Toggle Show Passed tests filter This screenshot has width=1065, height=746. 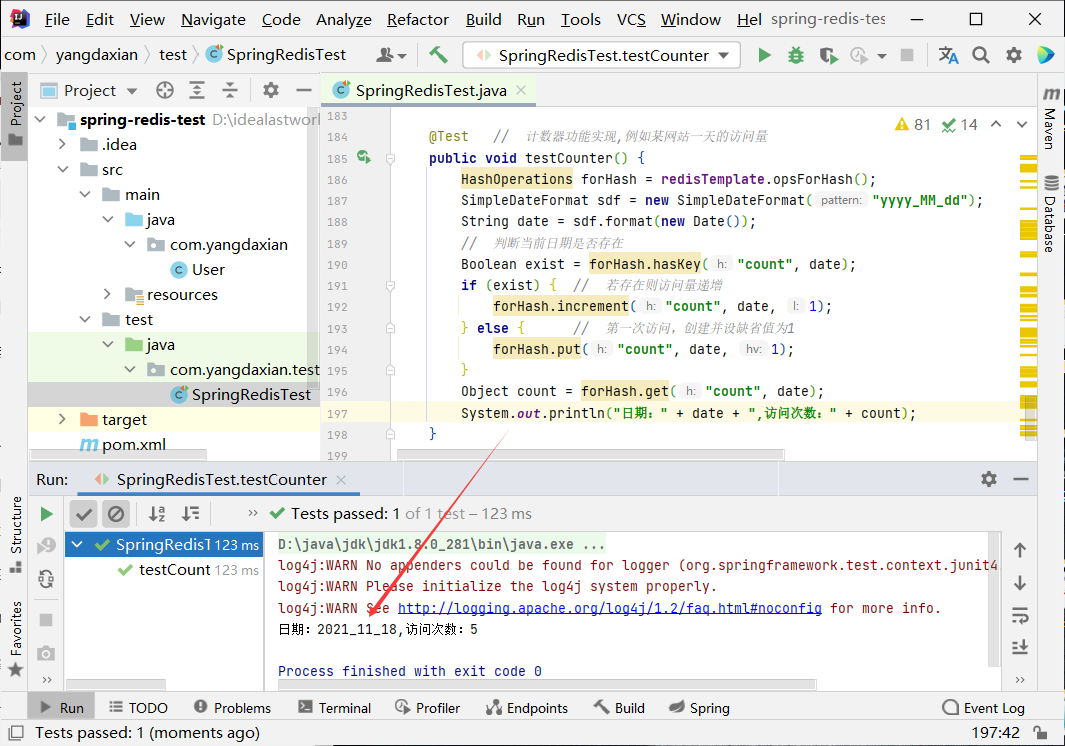tap(84, 514)
